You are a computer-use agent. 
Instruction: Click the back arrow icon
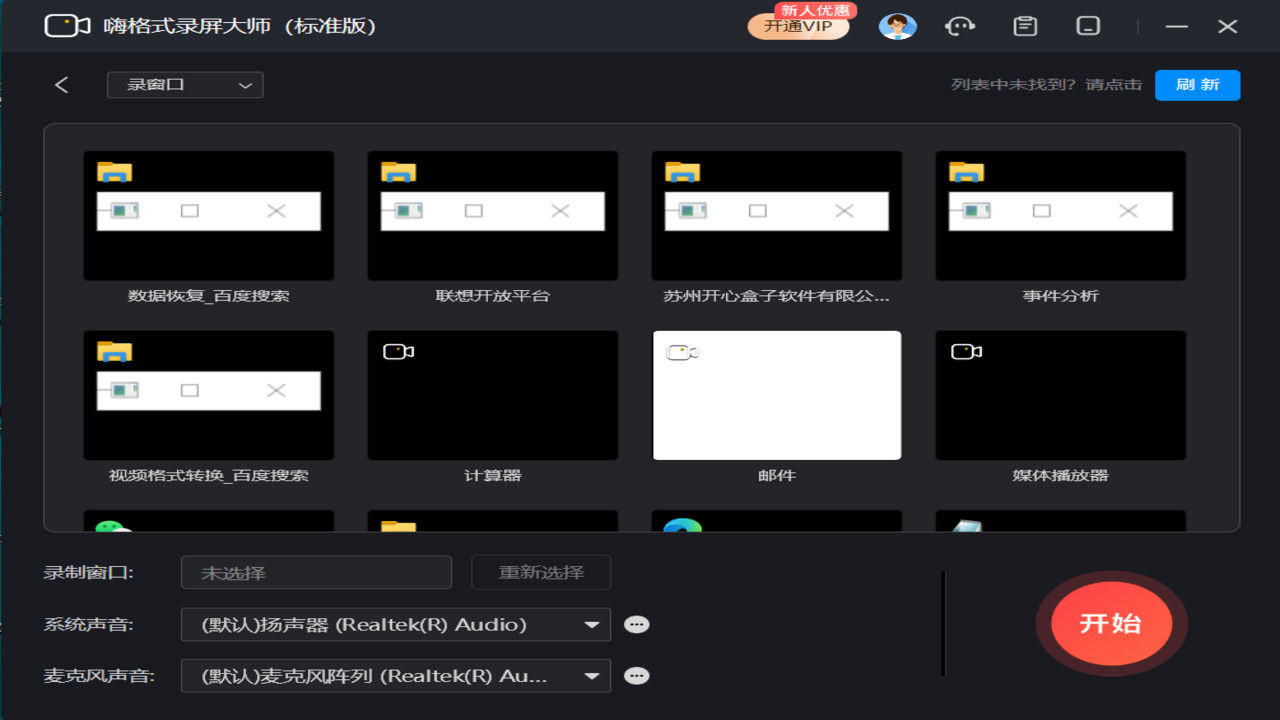(x=62, y=85)
